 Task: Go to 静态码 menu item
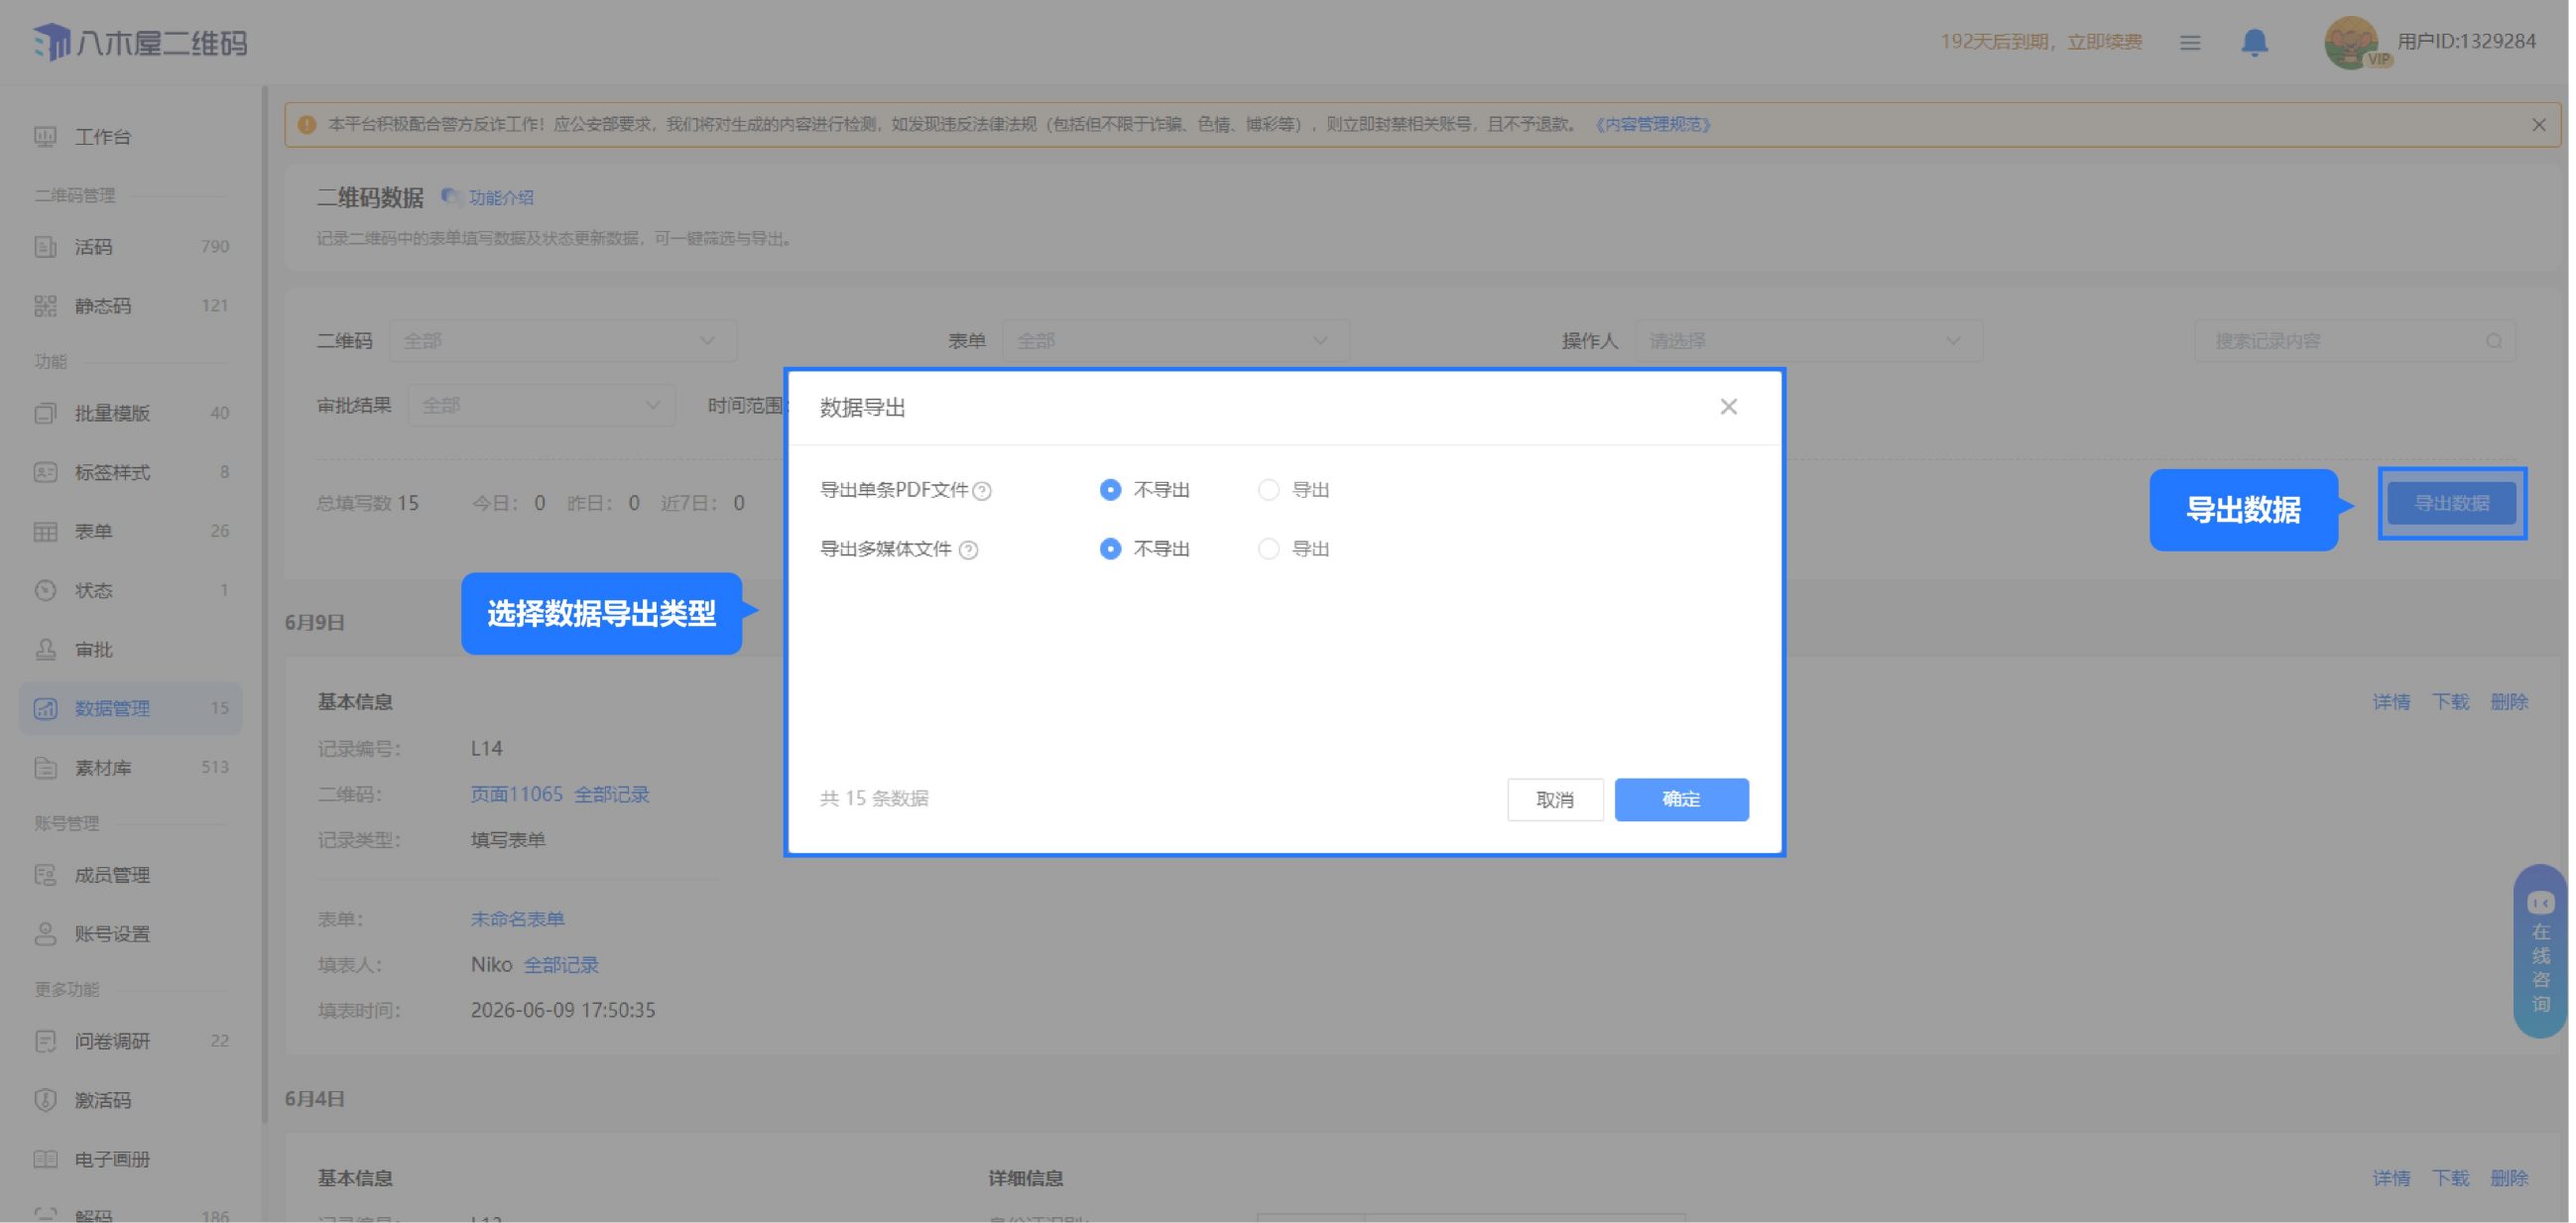click(131, 306)
